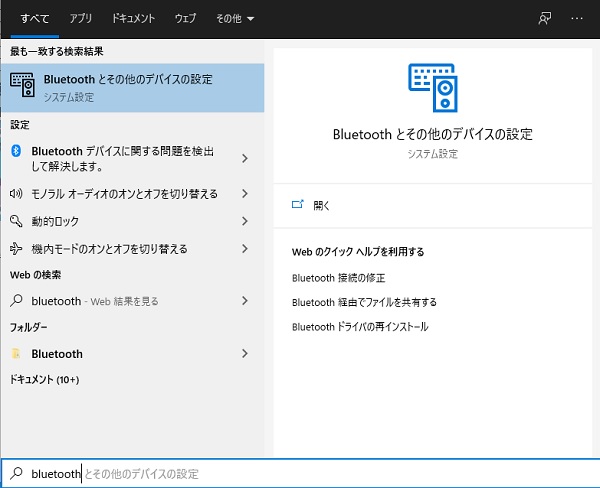Open the その他 dropdown filter
Image resolution: width=600 pixels, height=488 pixels.
(x=235, y=19)
